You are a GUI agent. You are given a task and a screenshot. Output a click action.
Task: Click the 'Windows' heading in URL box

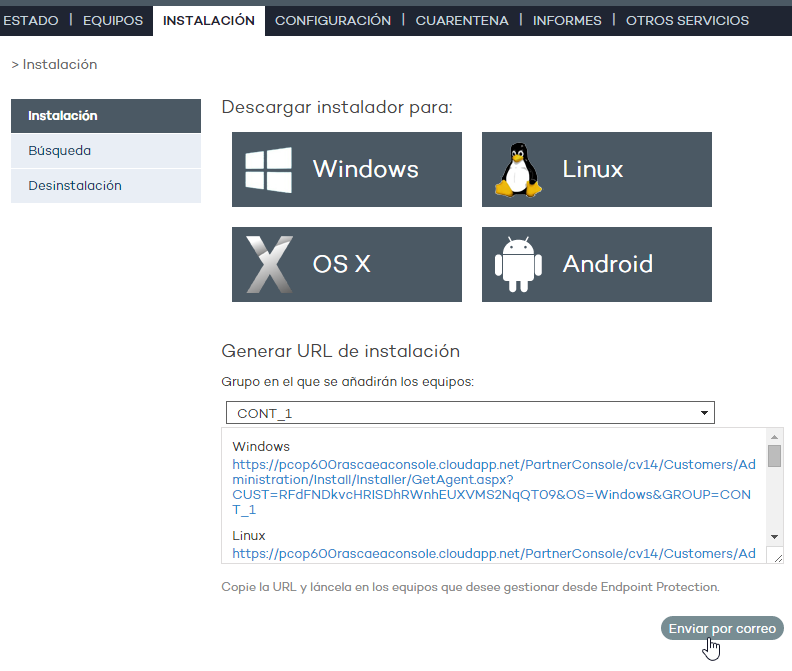click(x=261, y=447)
